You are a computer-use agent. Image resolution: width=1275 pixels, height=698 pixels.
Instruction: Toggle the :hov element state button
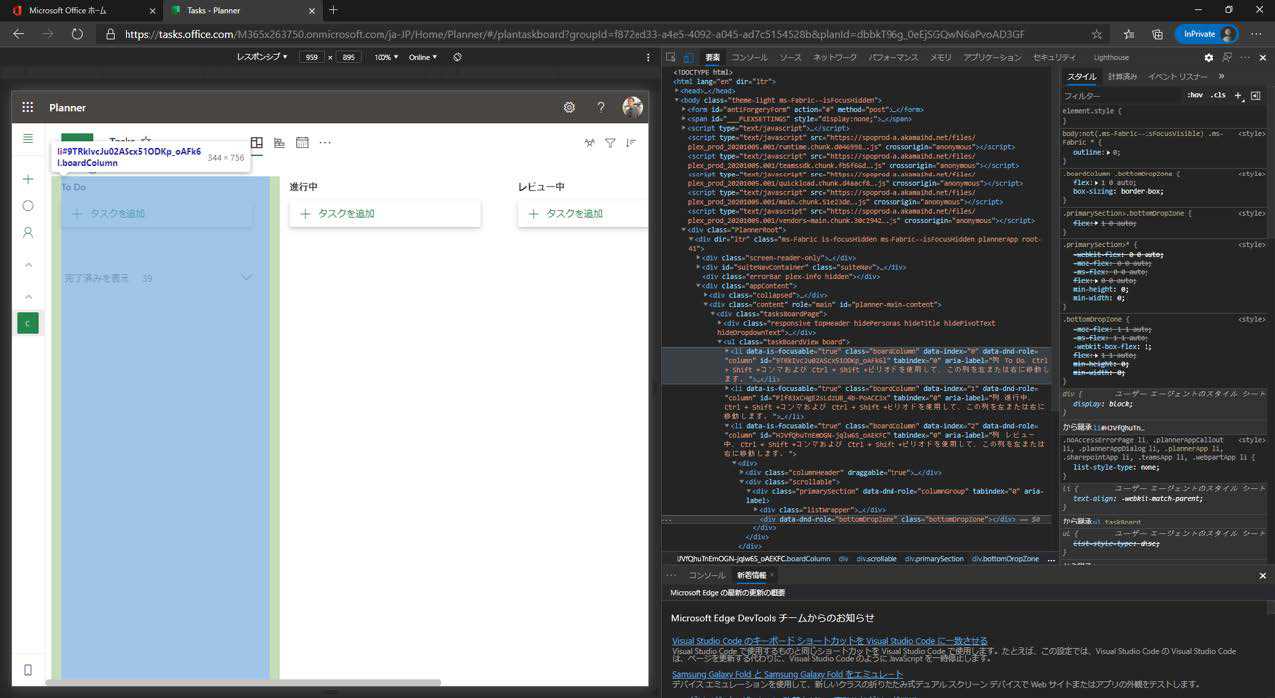coord(1195,95)
